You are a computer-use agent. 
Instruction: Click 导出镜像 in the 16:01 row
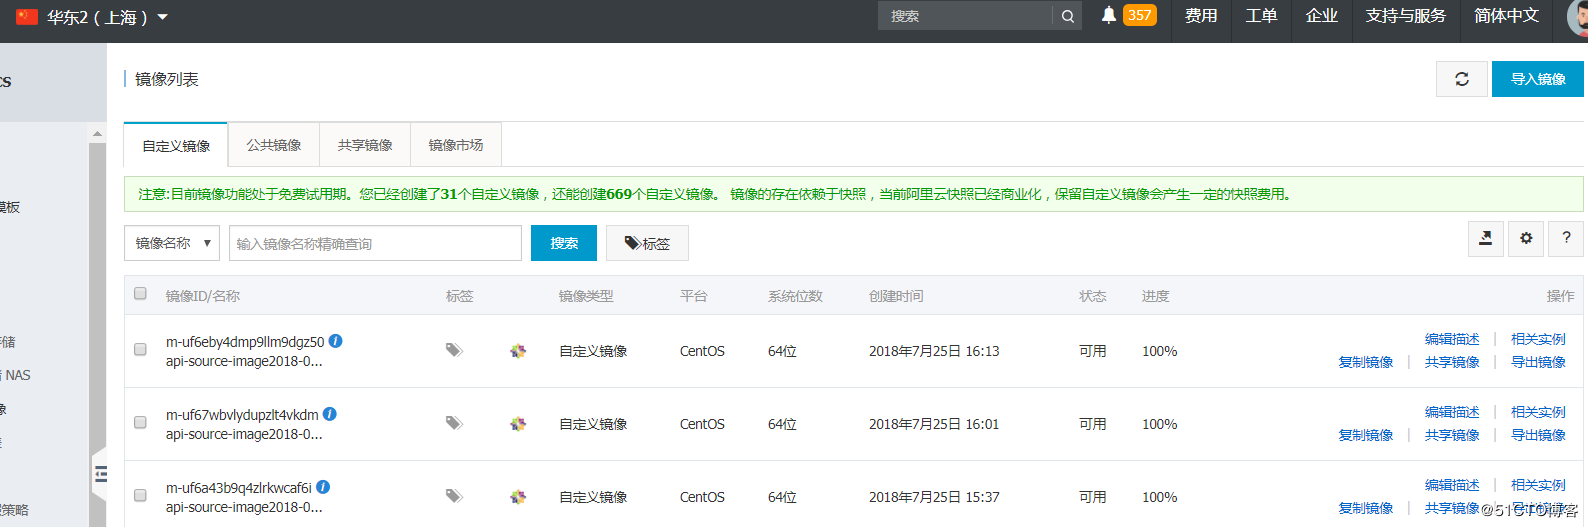coord(1538,435)
